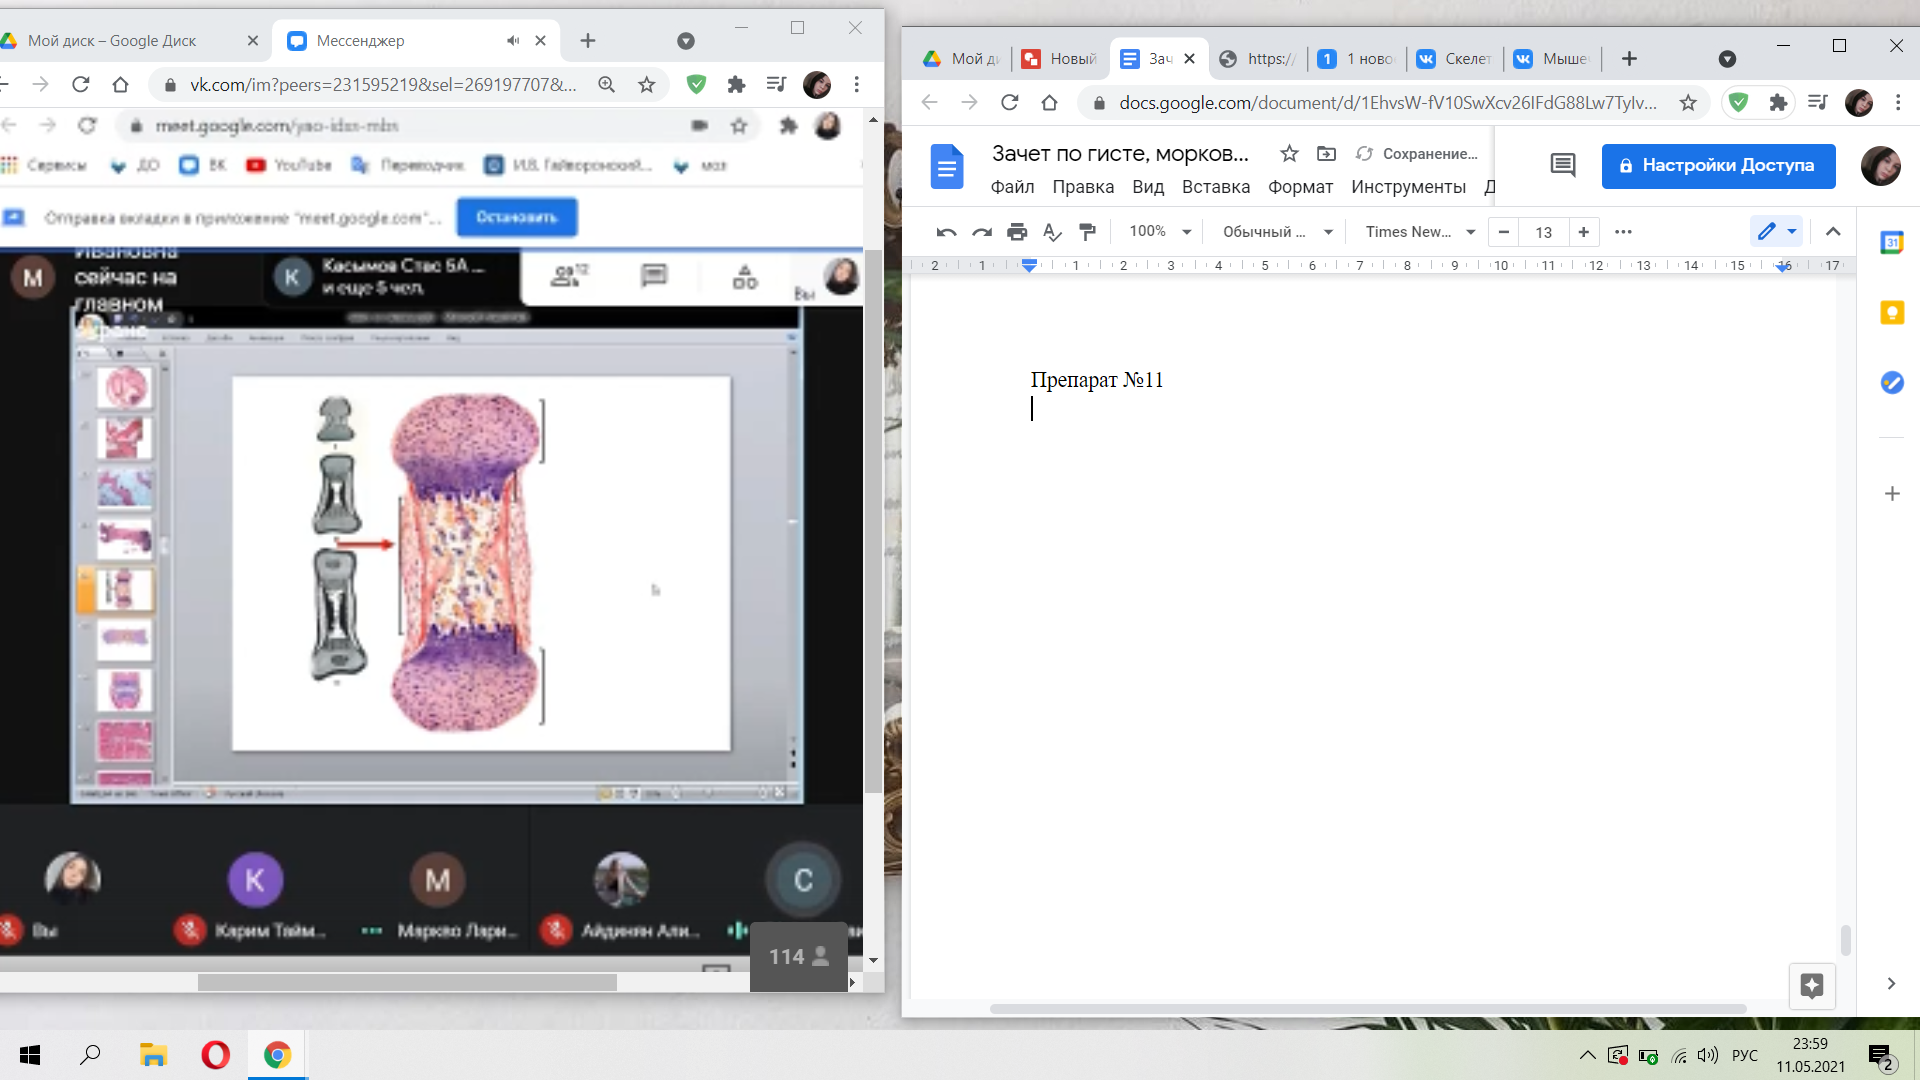The width and height of the screenshot is (1920, 1080).
Task: Show hidden system tray icons
Action: 1587,1055
